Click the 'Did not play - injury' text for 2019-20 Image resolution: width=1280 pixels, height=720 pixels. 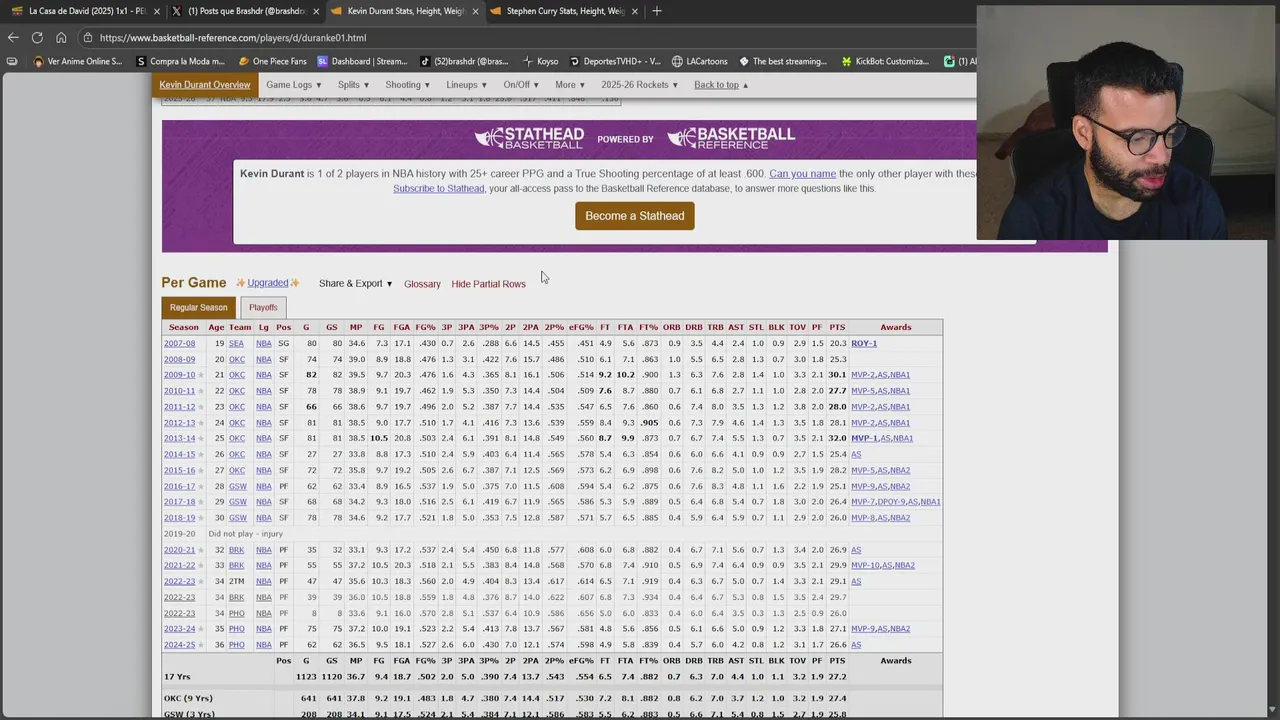tap(245, 534)
